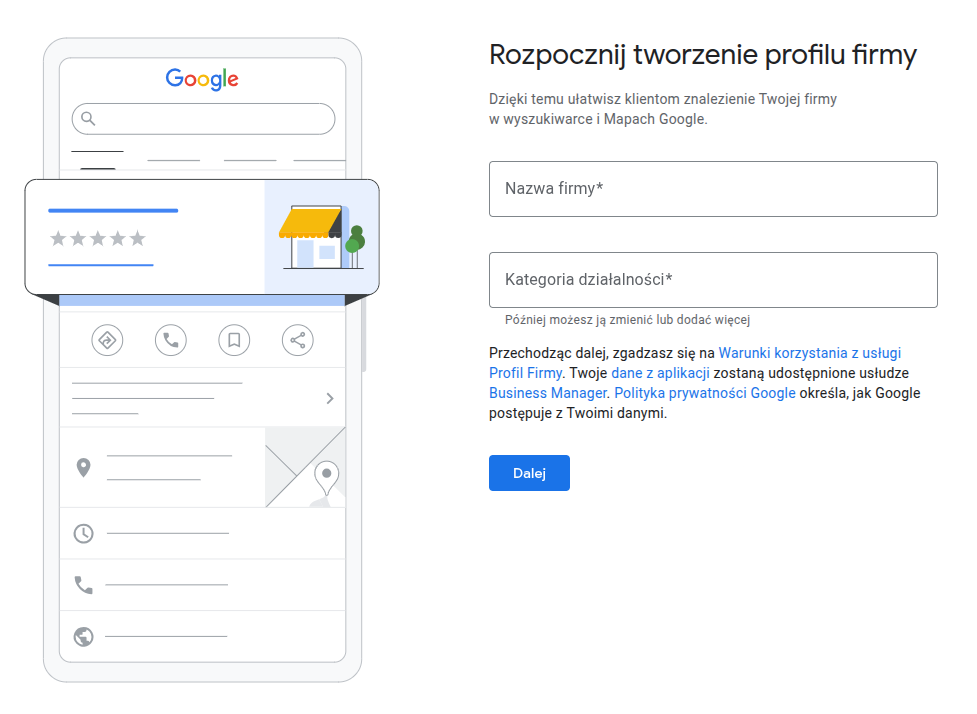
Task: Open the share icon on the mockup
Action: (297, 340)
